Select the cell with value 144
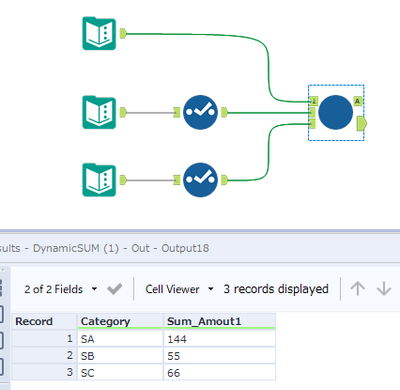The width and height of the screenshot is (400, 390). pyautogui.click(x=220, y=339)
